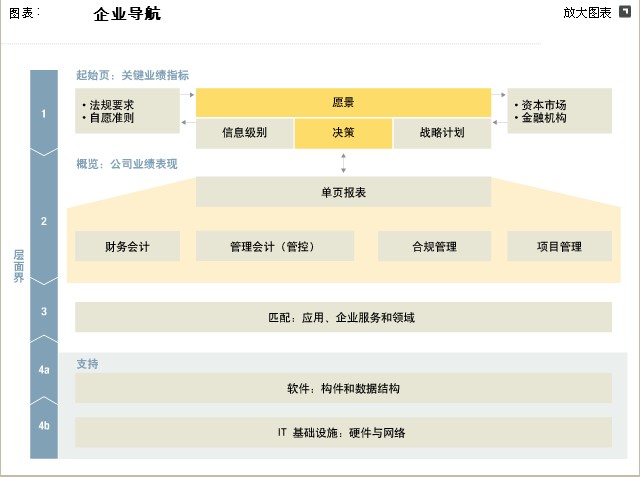Image resolution: width=640 pixels, height=477 pixels.
Task: Click the 信息级别 block
Action: tap(244, 133)
